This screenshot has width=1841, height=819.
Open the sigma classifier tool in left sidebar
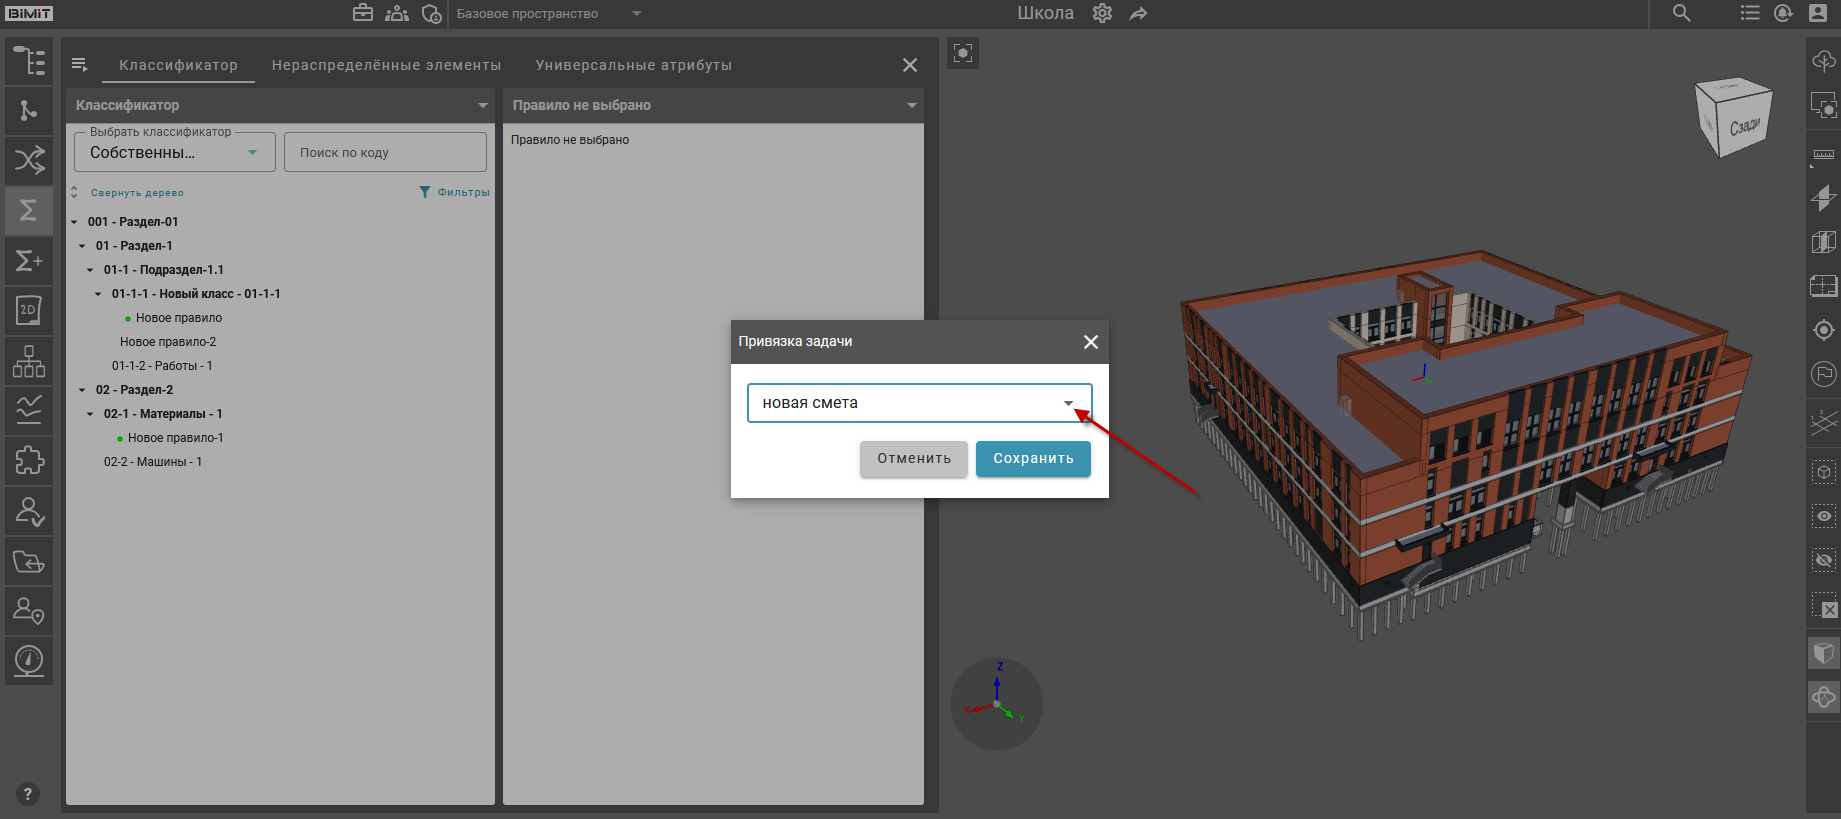(29, 210)
